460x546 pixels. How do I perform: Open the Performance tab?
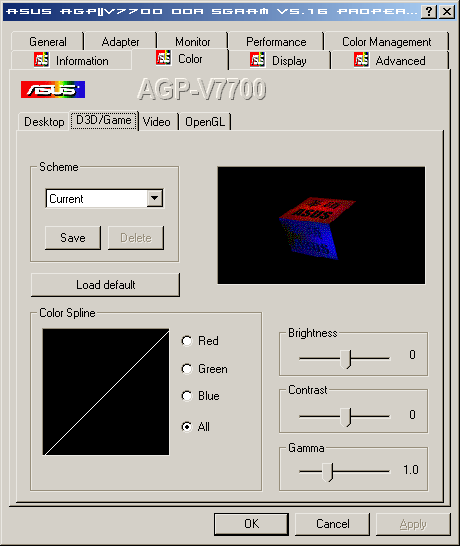(x=276, y=42)
